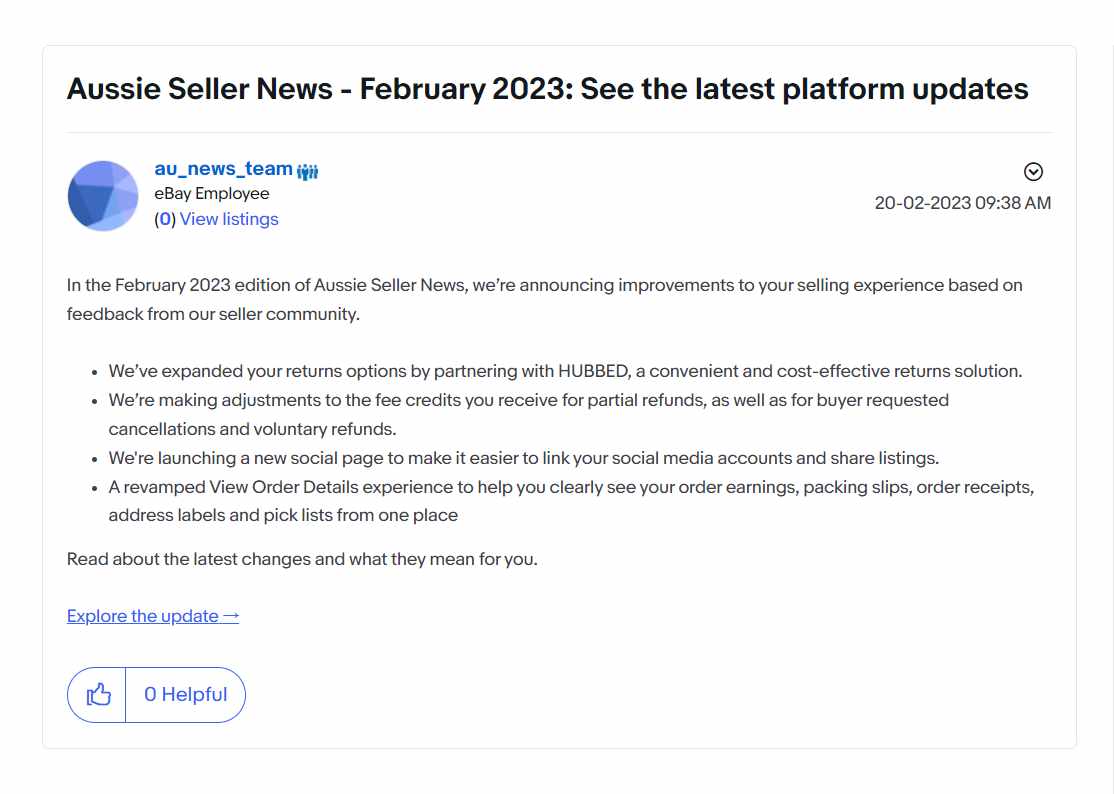Image resolution: width=1114 pixels, height=794 pixels.
Task: Click the bullet about partnering with HUBBED
Action: click(x=566, y=371)
